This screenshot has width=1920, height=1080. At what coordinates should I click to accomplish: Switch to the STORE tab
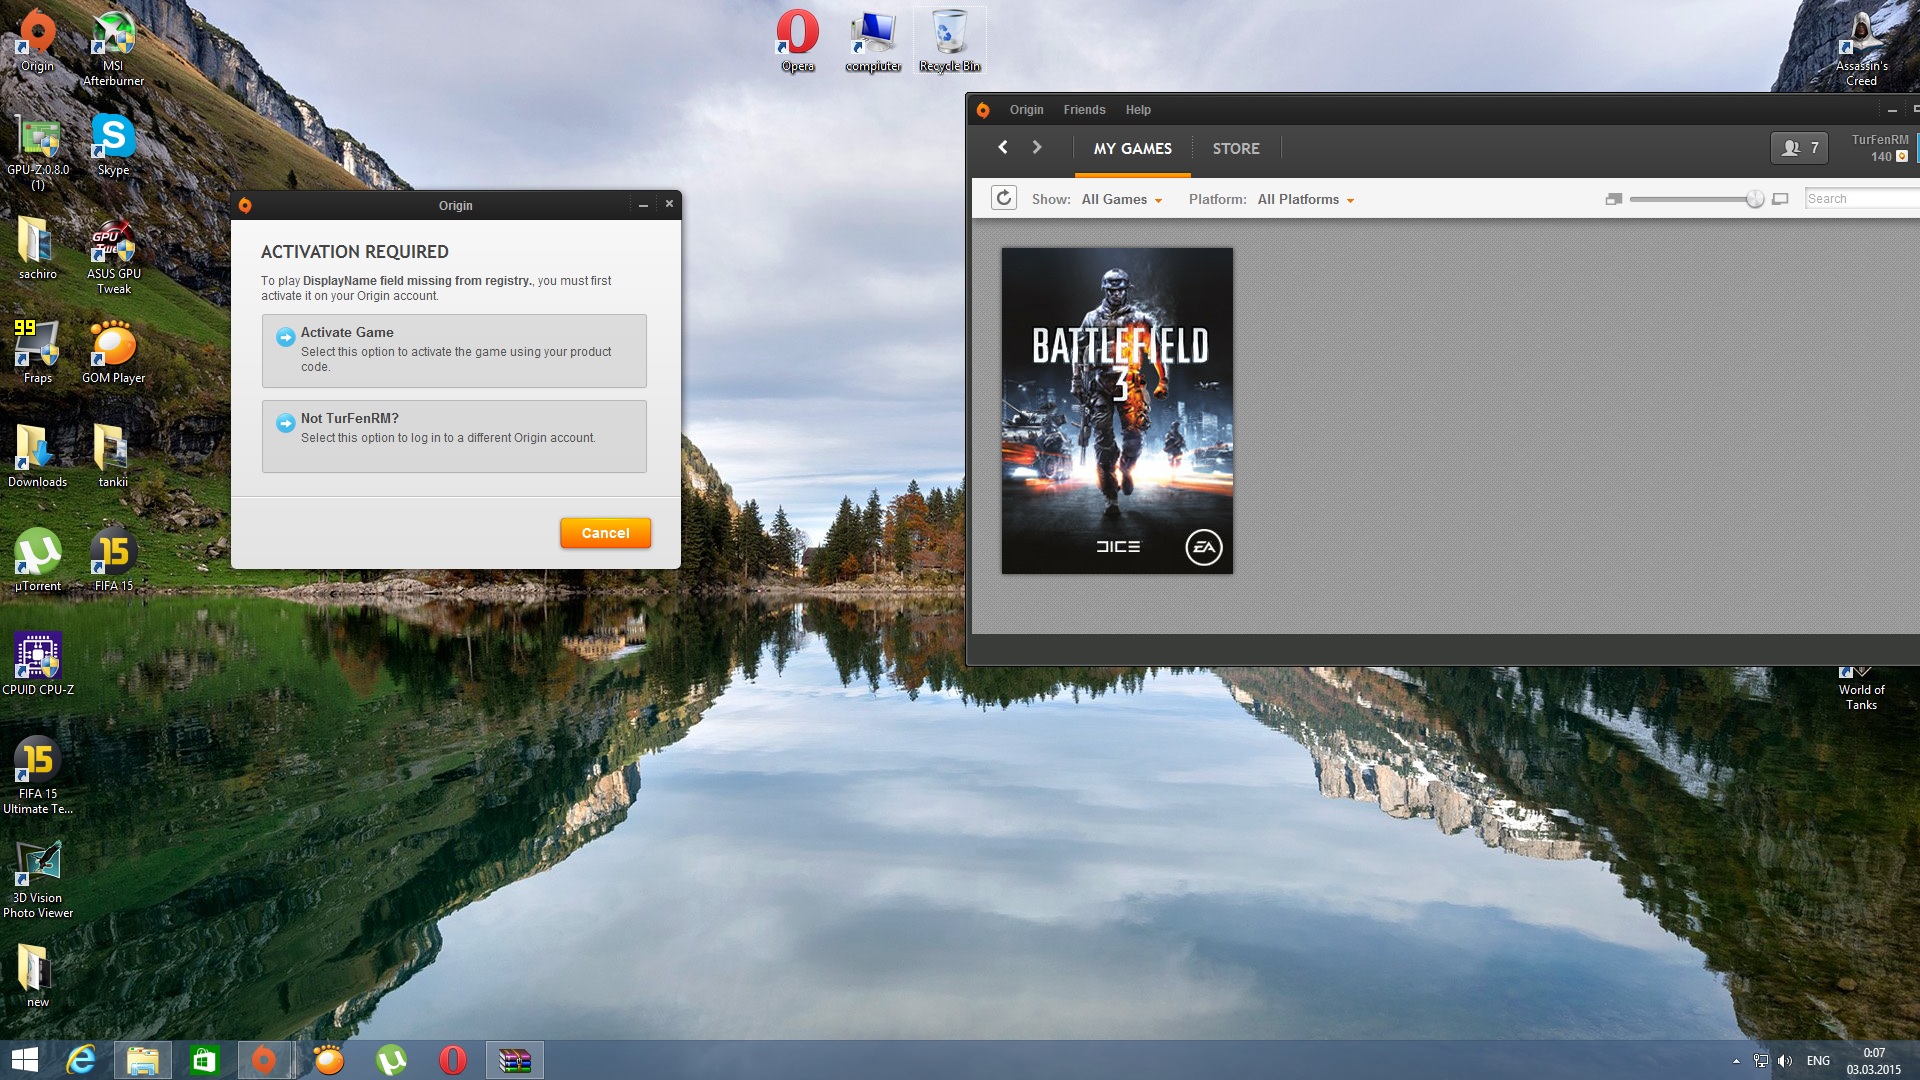pos(1236,148)
